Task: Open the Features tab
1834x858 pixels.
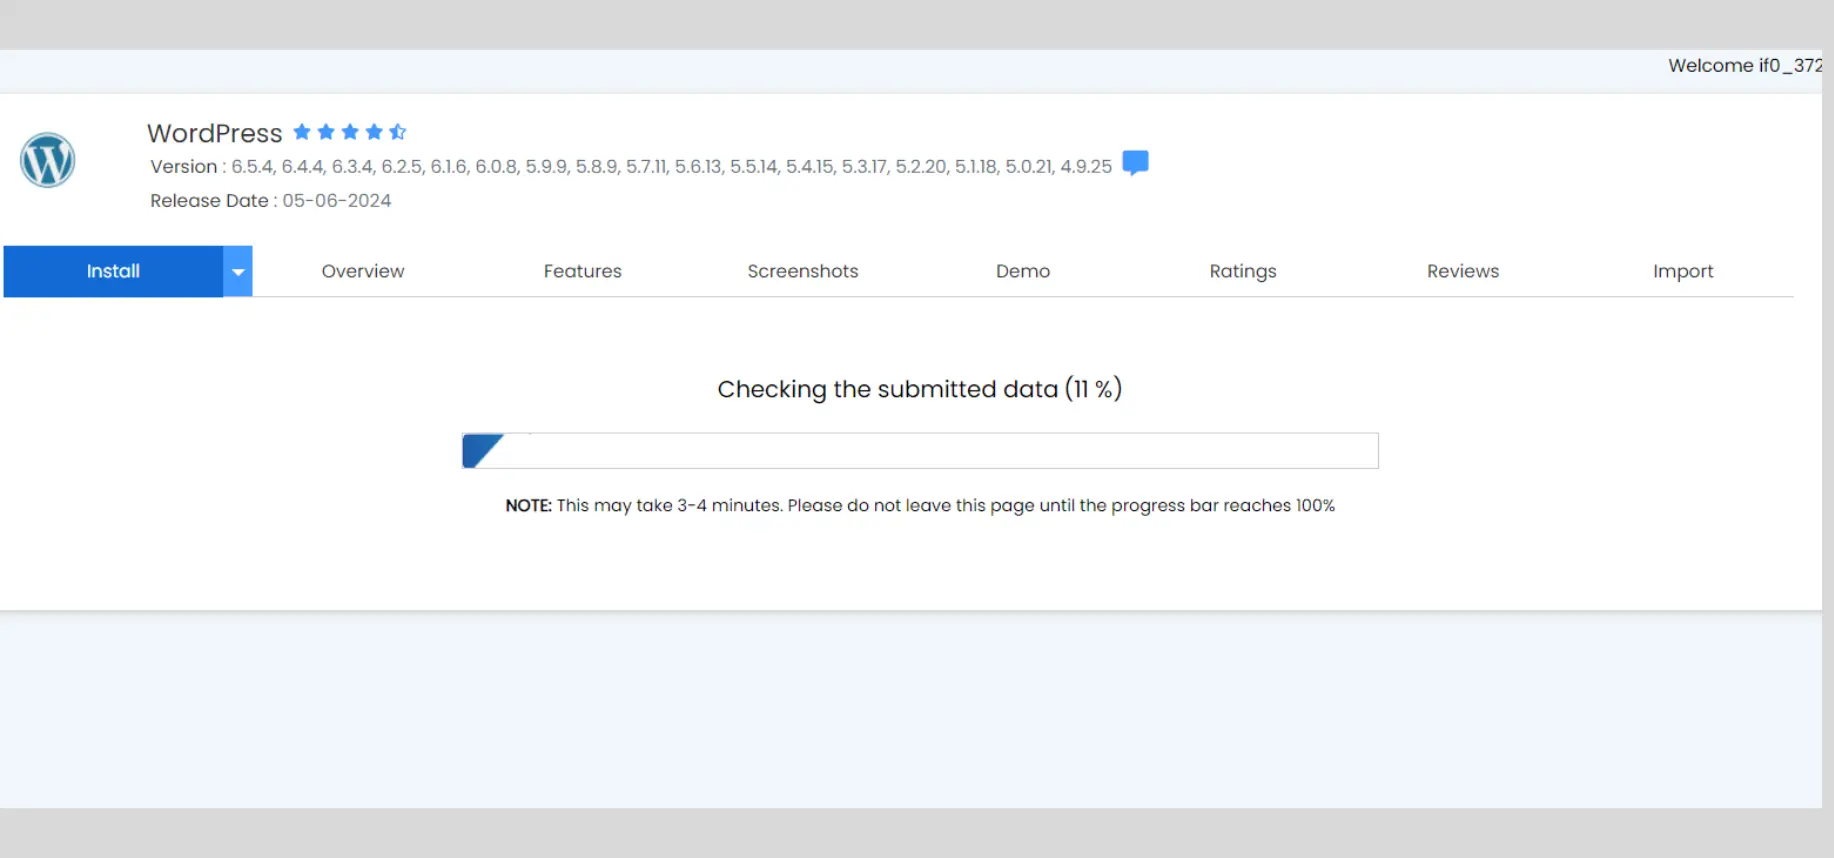Action: pos(583,271)
